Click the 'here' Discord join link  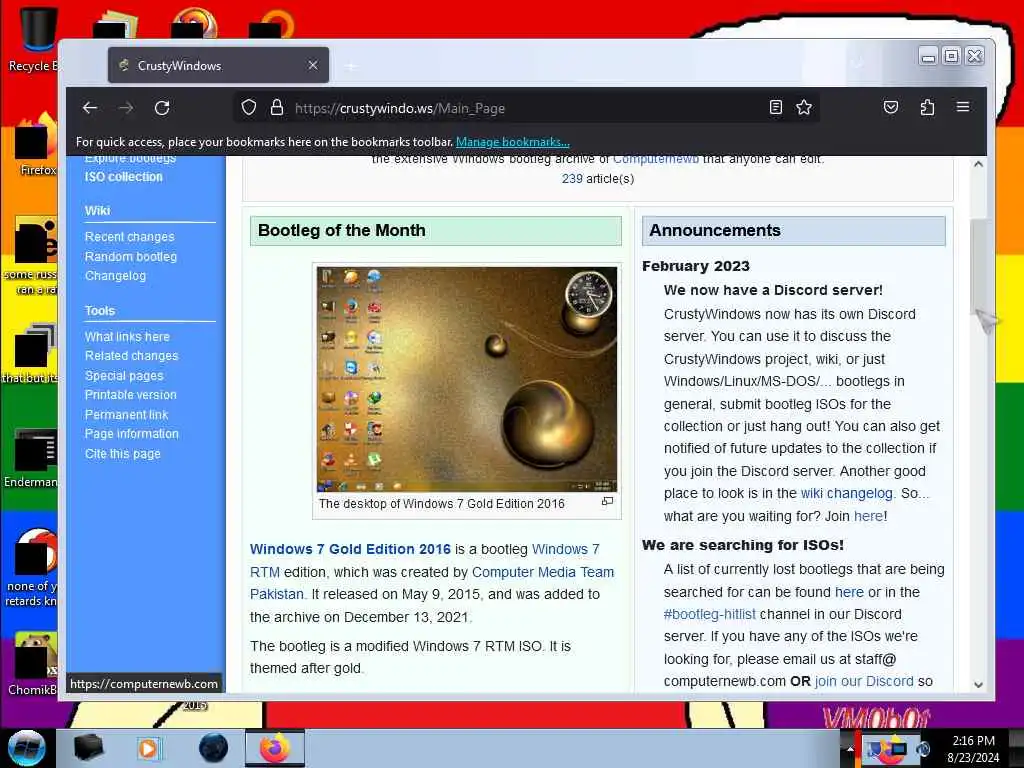pos(869,516)
